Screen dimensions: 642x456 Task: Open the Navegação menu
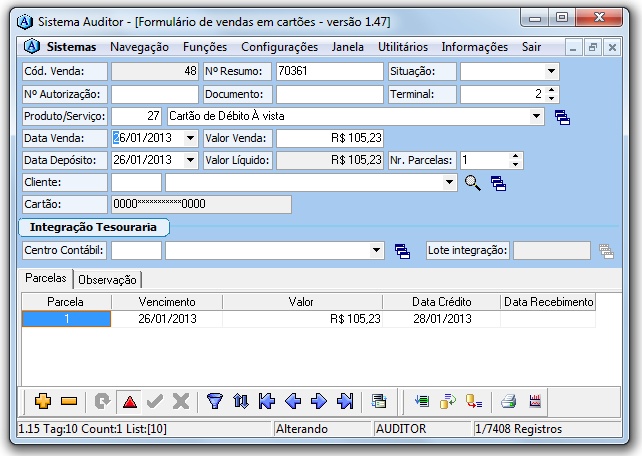pyautogui.click(x=139, y=47)
